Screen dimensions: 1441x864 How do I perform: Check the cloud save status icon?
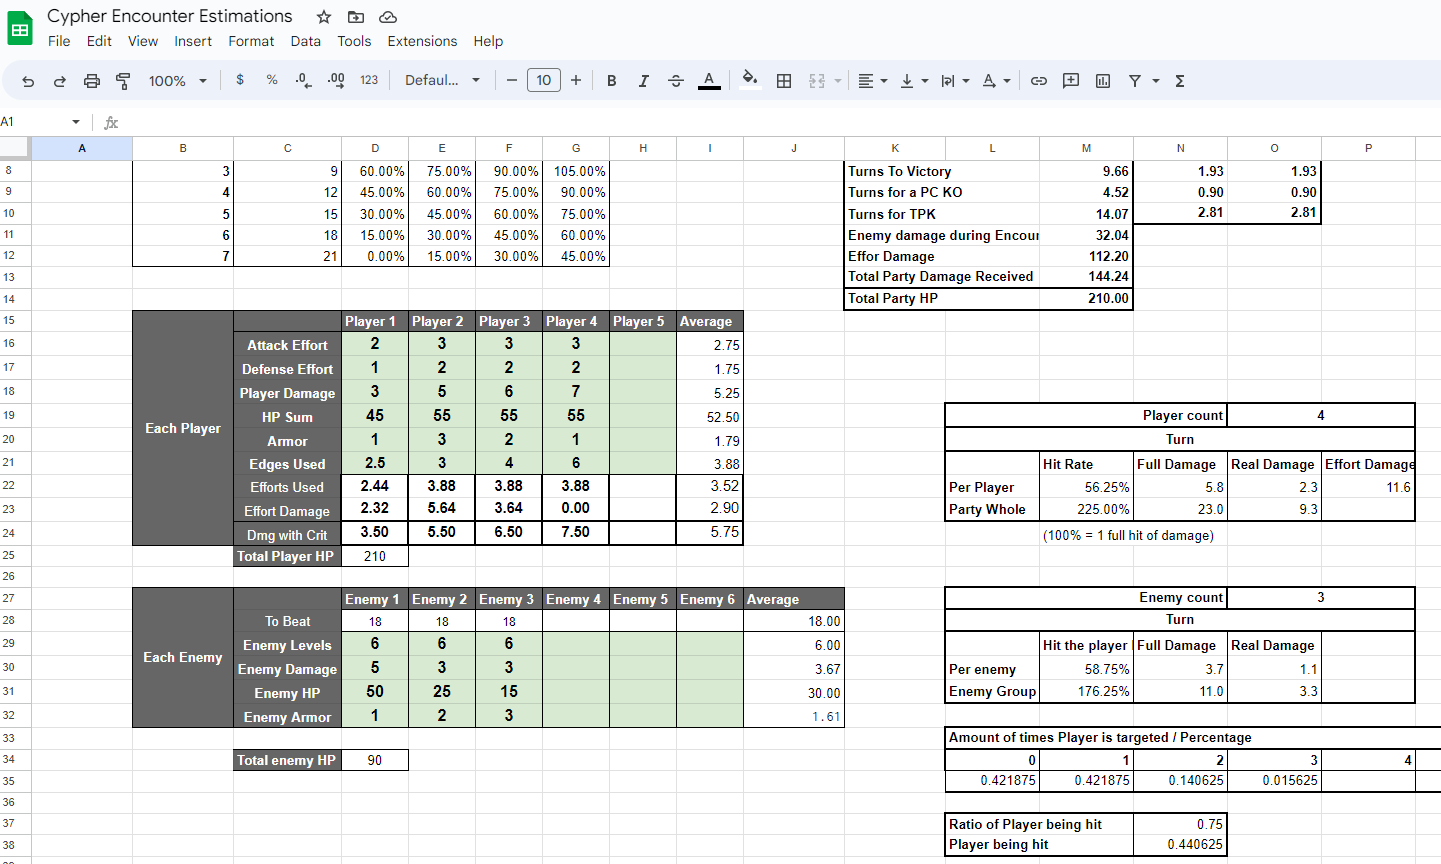[x=388, y=17]
